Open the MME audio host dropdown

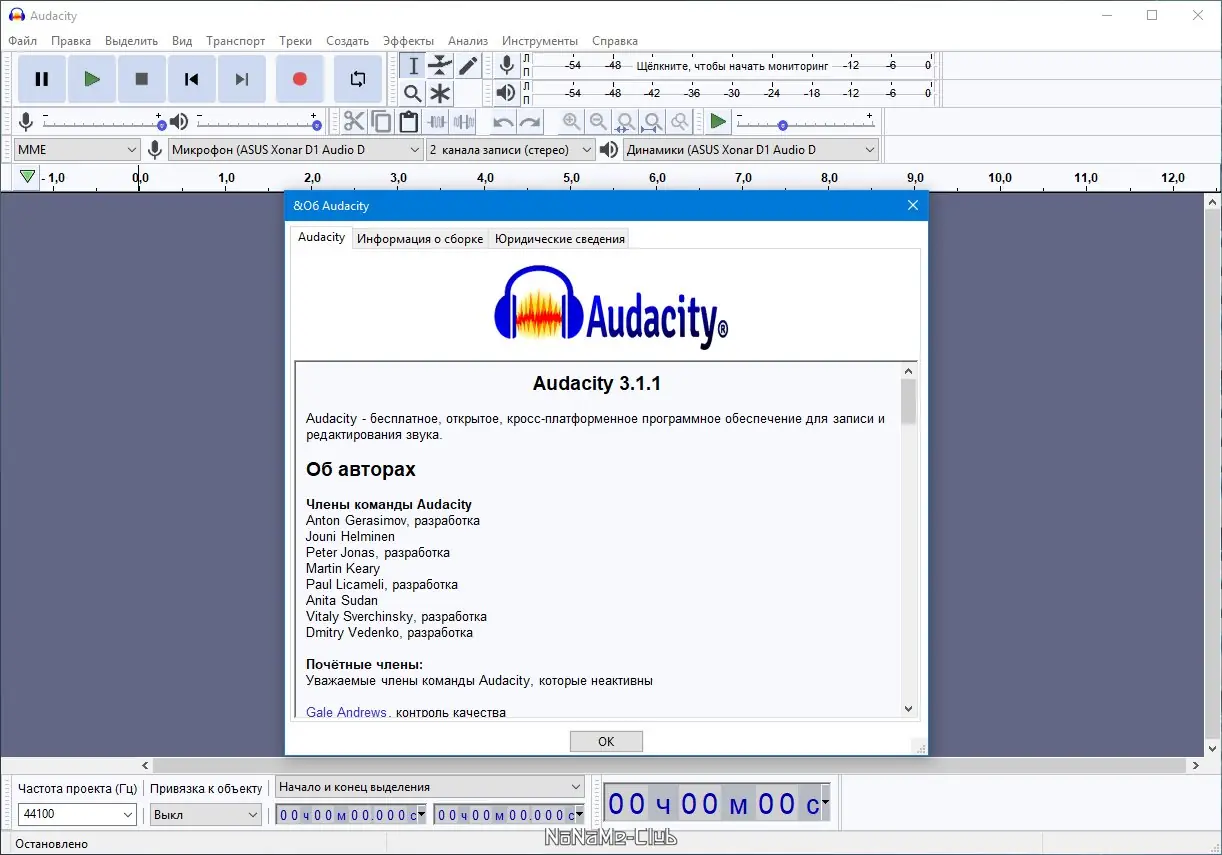[77, 150]
